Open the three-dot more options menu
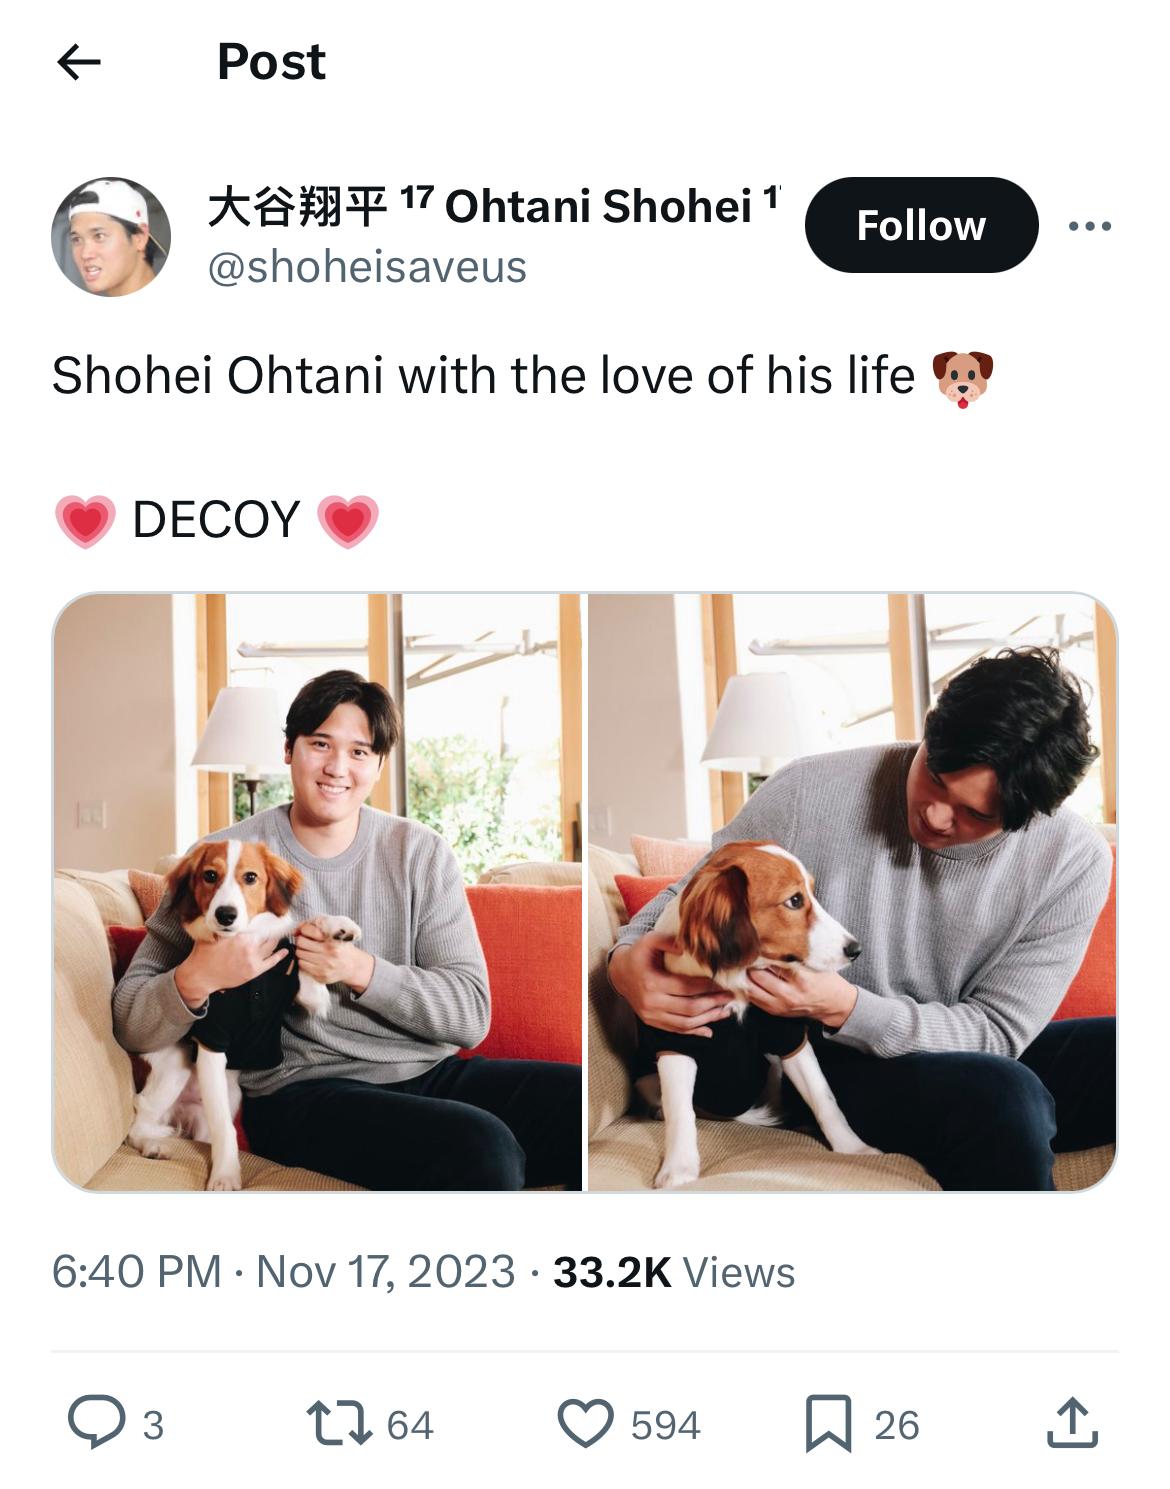This screenshot has height=1489, width=1170. pyautogui.click(x=1089, y=226)
